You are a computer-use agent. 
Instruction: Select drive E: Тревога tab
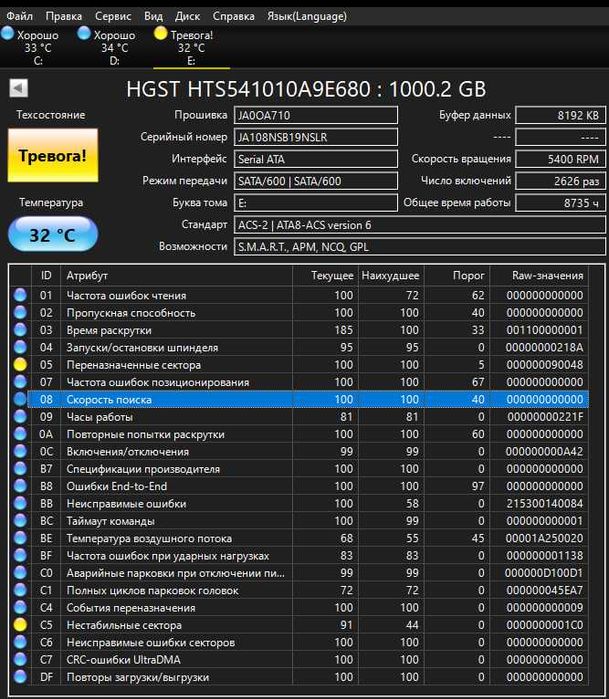(x=191, y=47)
